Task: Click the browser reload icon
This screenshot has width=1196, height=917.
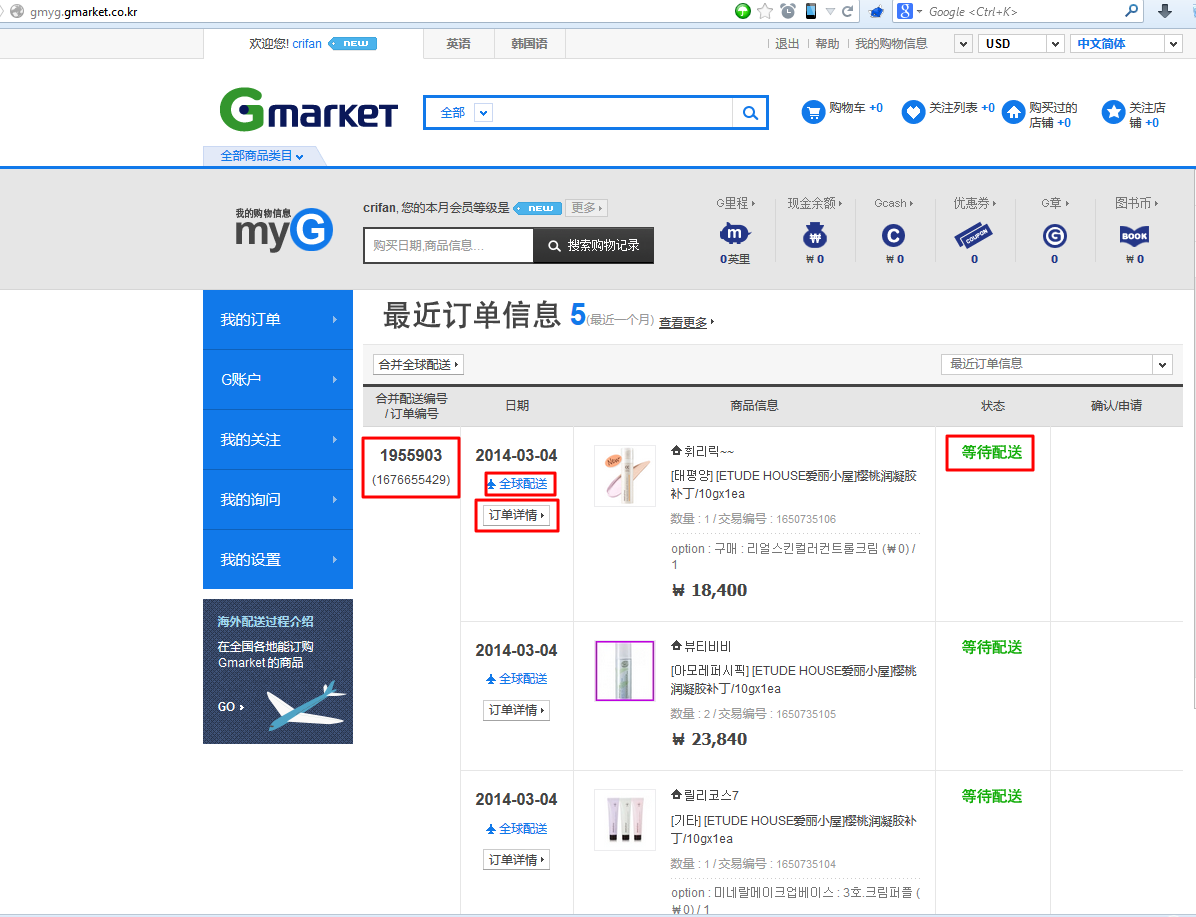Action: 847,11
